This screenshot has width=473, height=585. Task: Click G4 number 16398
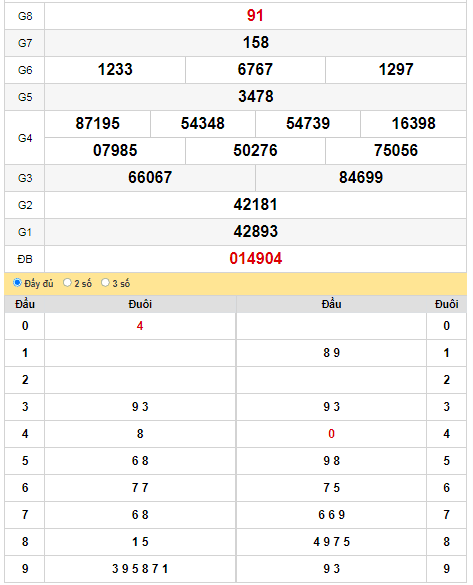413,123
